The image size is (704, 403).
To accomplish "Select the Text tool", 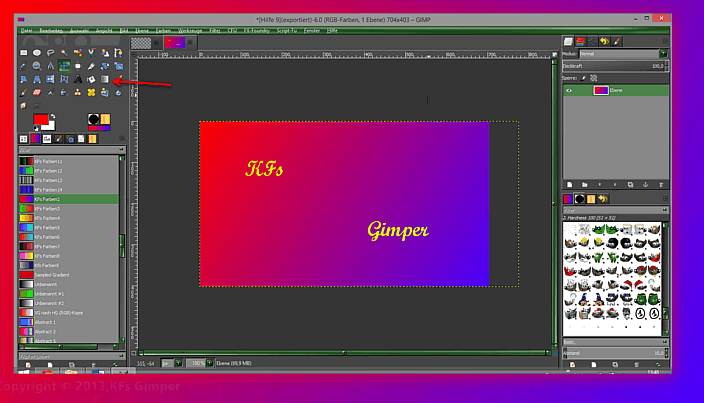I will point(78,79).
